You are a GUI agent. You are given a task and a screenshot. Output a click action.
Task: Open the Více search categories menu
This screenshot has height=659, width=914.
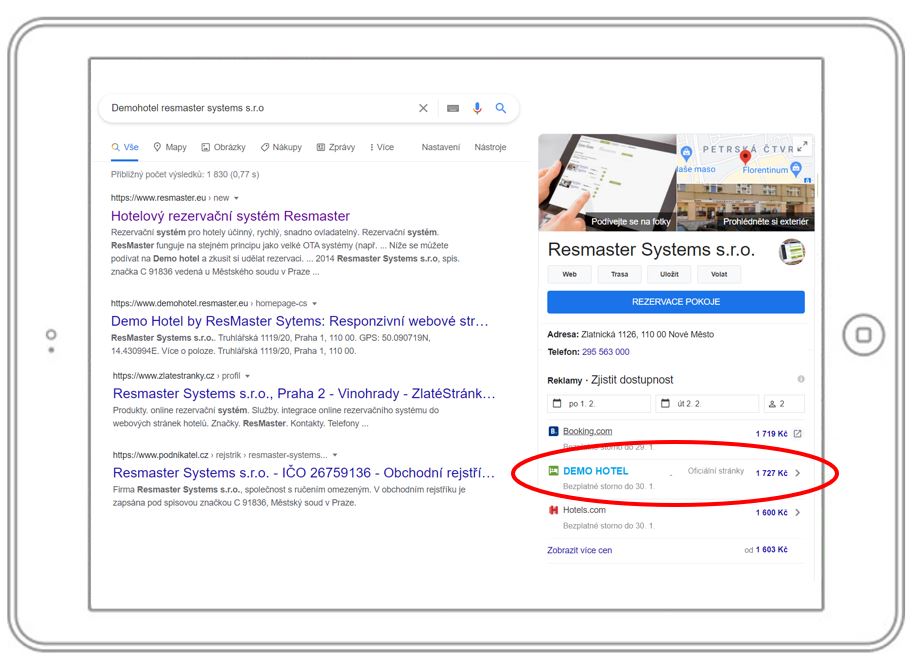pos(382,147)
